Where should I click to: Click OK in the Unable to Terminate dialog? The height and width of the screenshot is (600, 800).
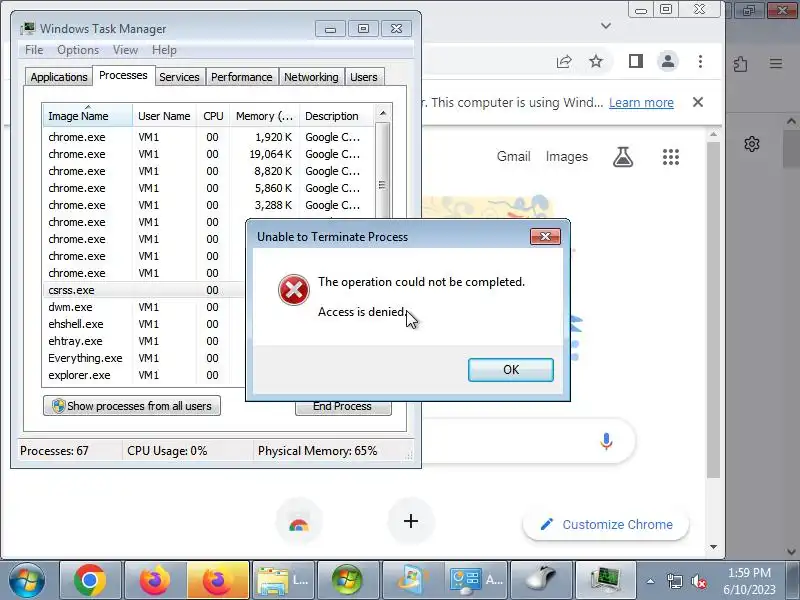[511, 369]
